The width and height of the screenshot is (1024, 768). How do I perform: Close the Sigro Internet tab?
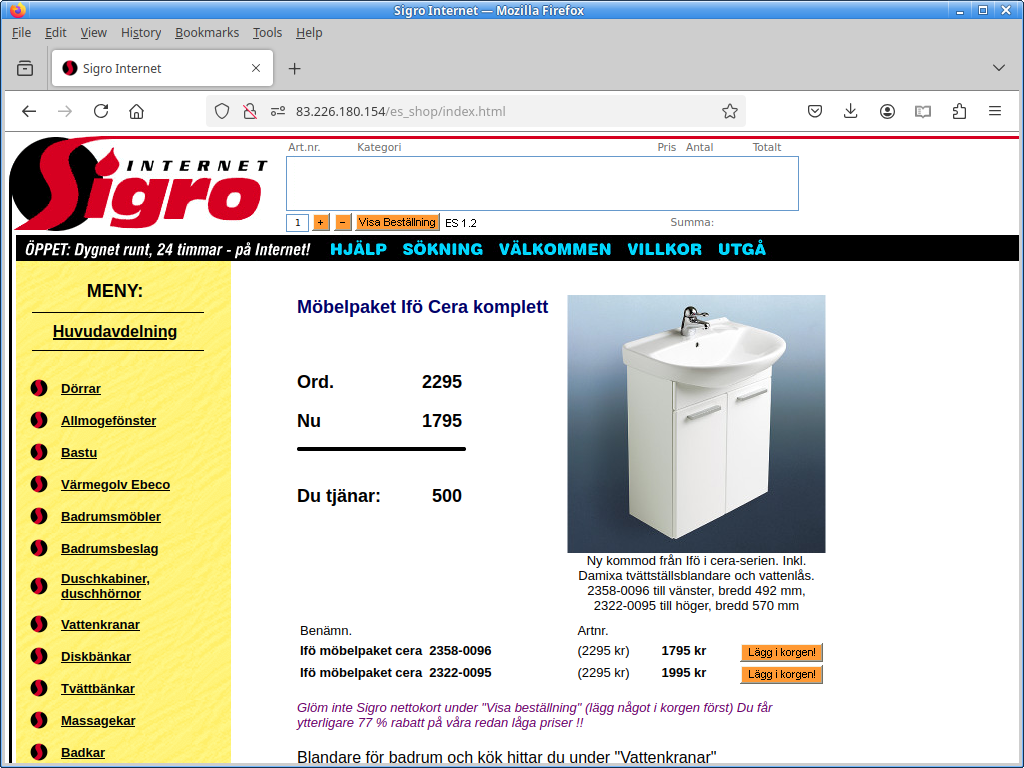[256, 68]
